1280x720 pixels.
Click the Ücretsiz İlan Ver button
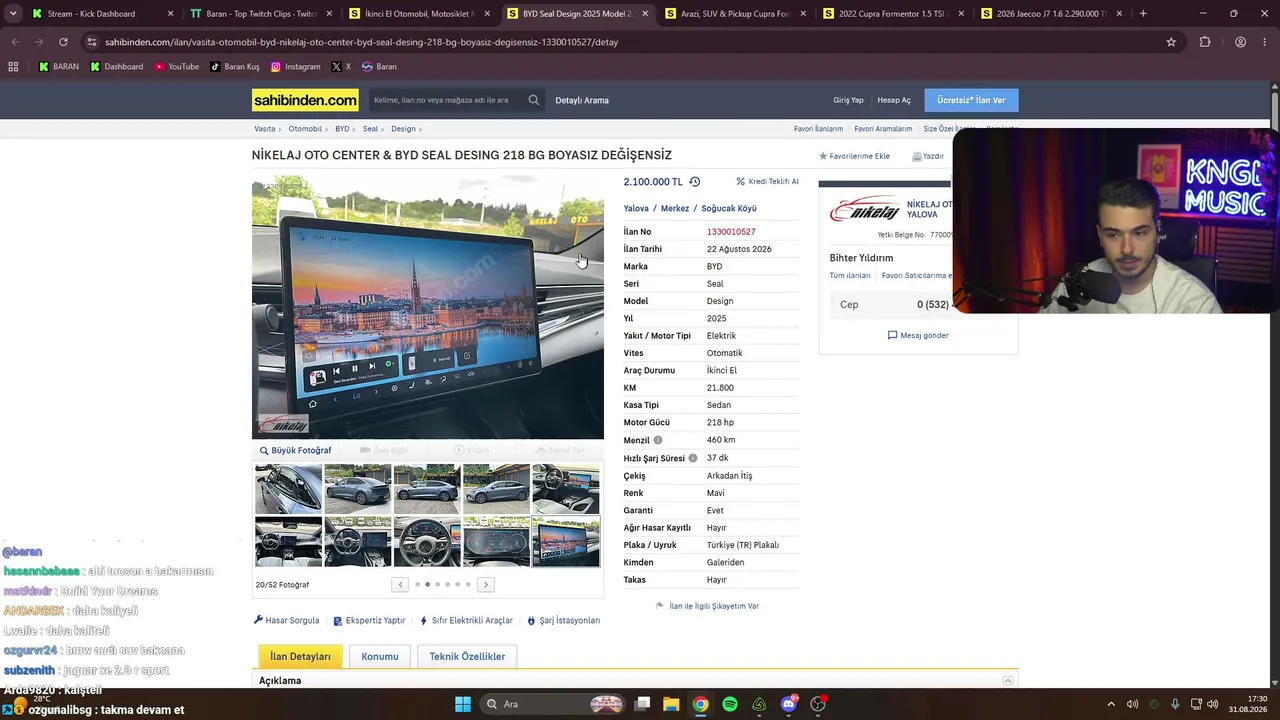tap(971, 100)
